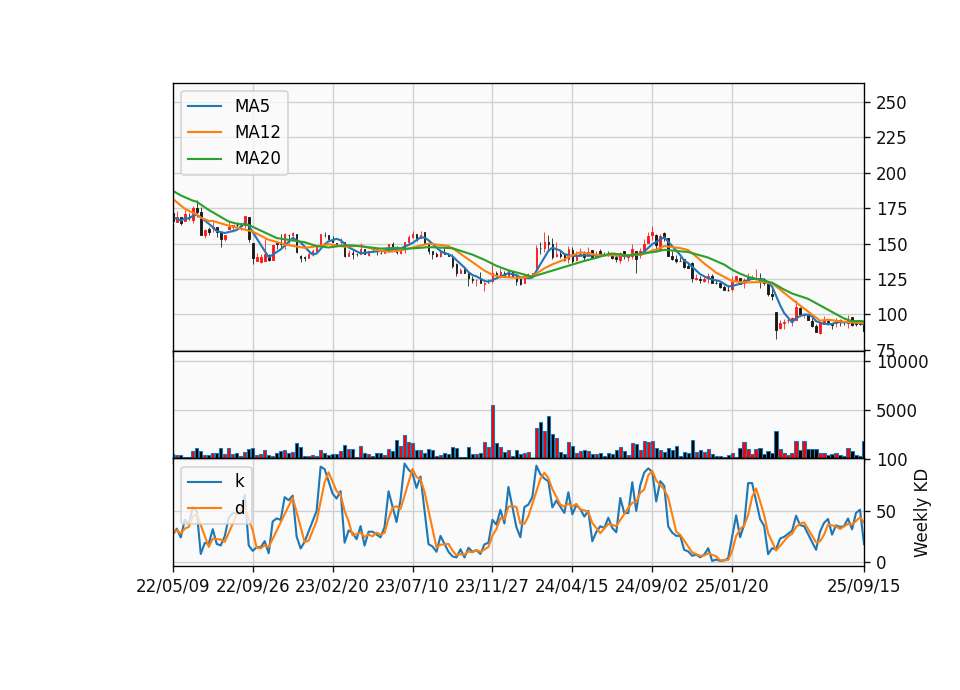
Task: Click the 25/01/20 date tick label
Action: pyautogui.click(x=732, y=586)
